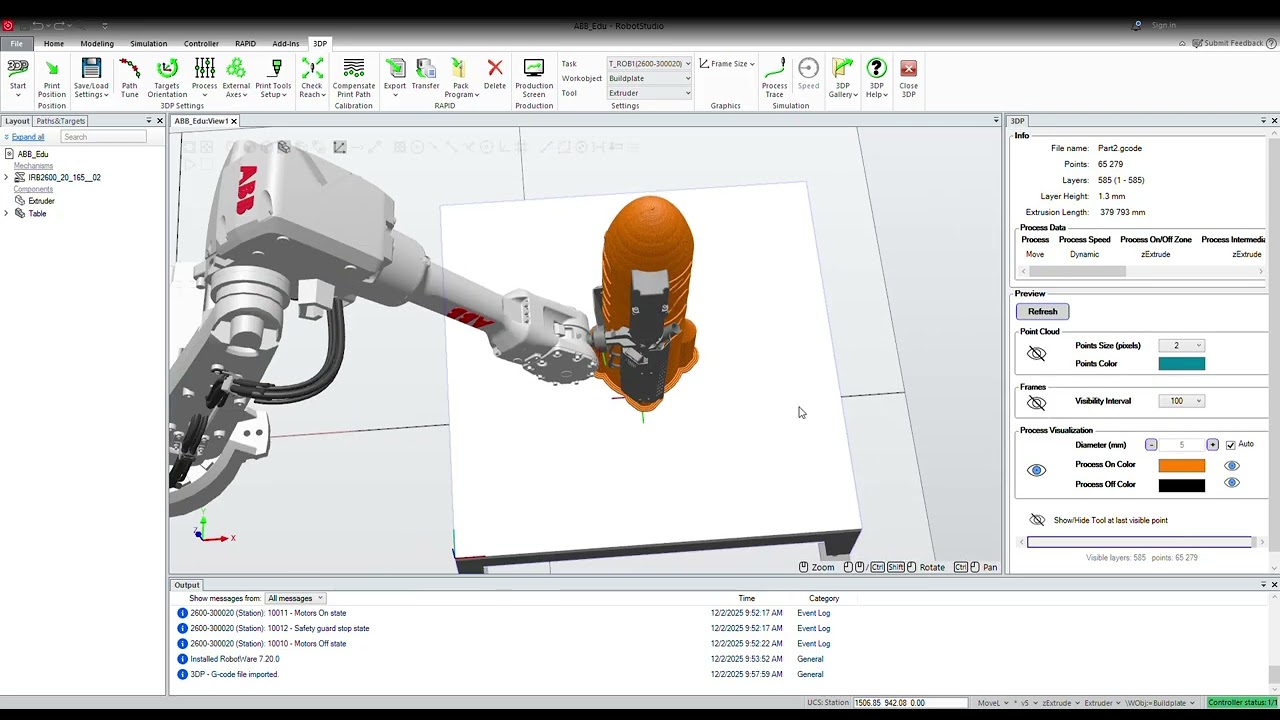Viewport: 1280px width, 720px height.
Task: Open the All messages filter dropdown
Action: (x=295, y=598)
